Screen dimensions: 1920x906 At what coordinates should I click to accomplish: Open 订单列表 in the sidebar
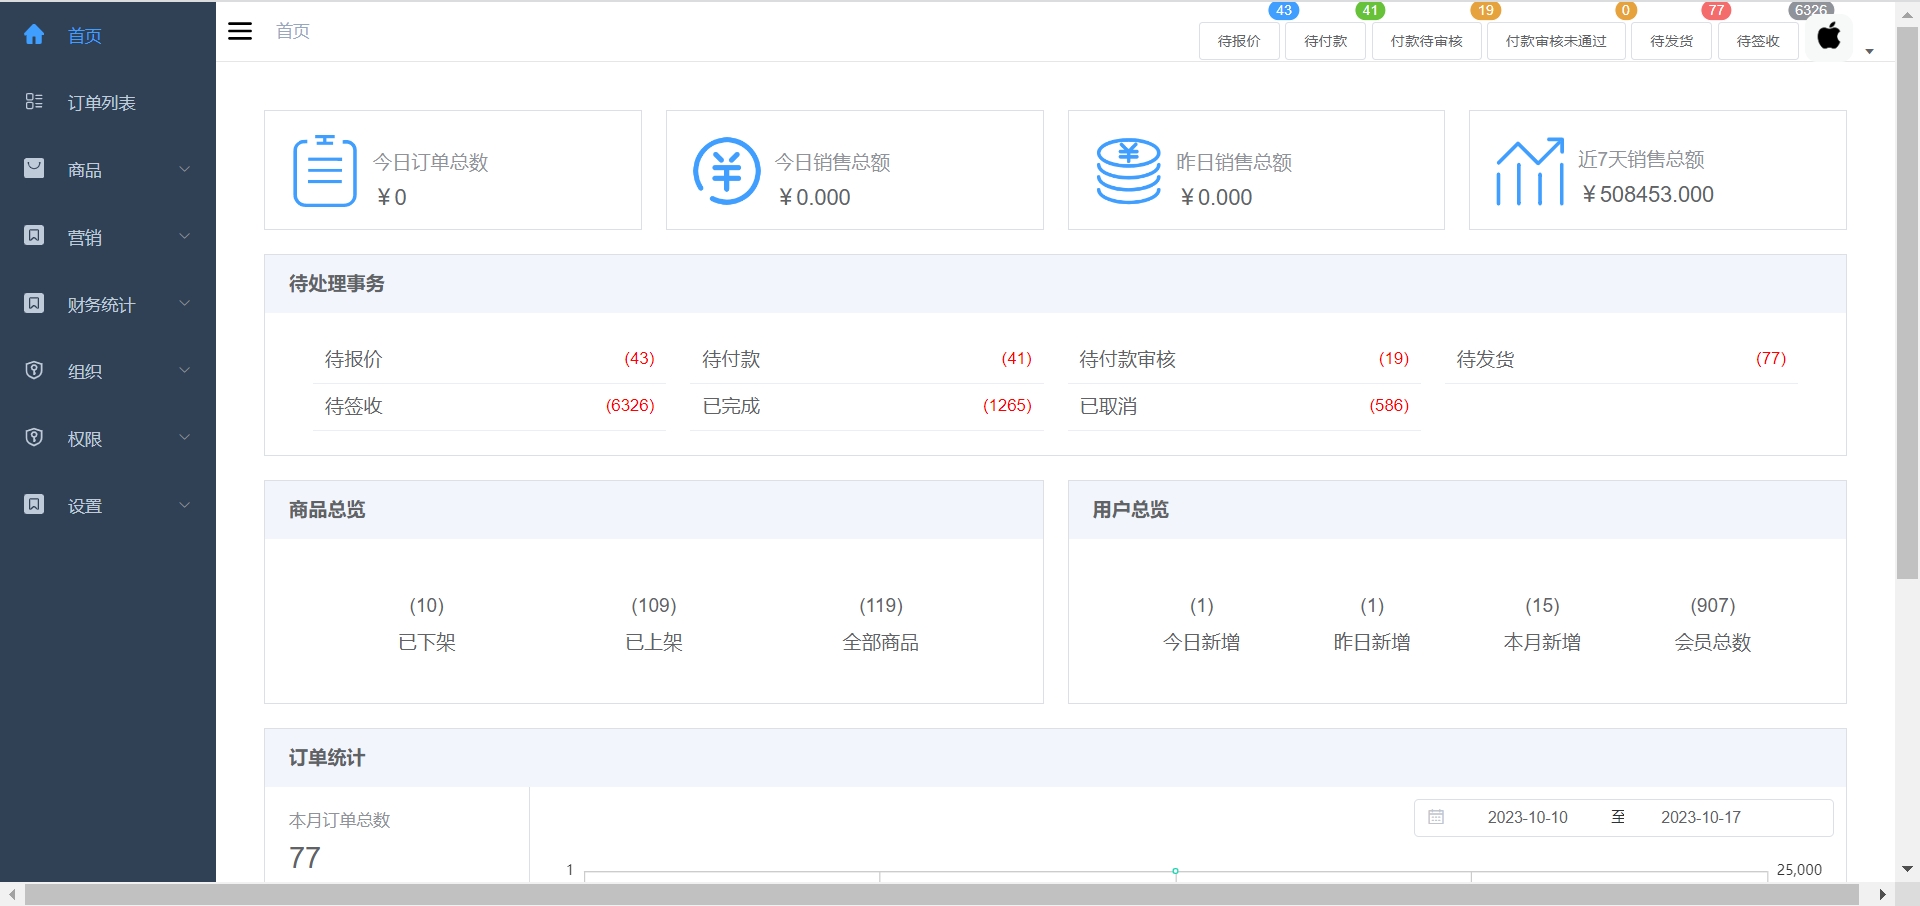108,102
